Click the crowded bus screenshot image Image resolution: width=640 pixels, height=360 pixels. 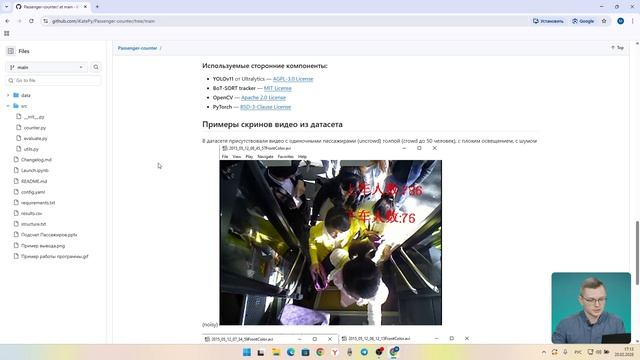click(330, 242)
